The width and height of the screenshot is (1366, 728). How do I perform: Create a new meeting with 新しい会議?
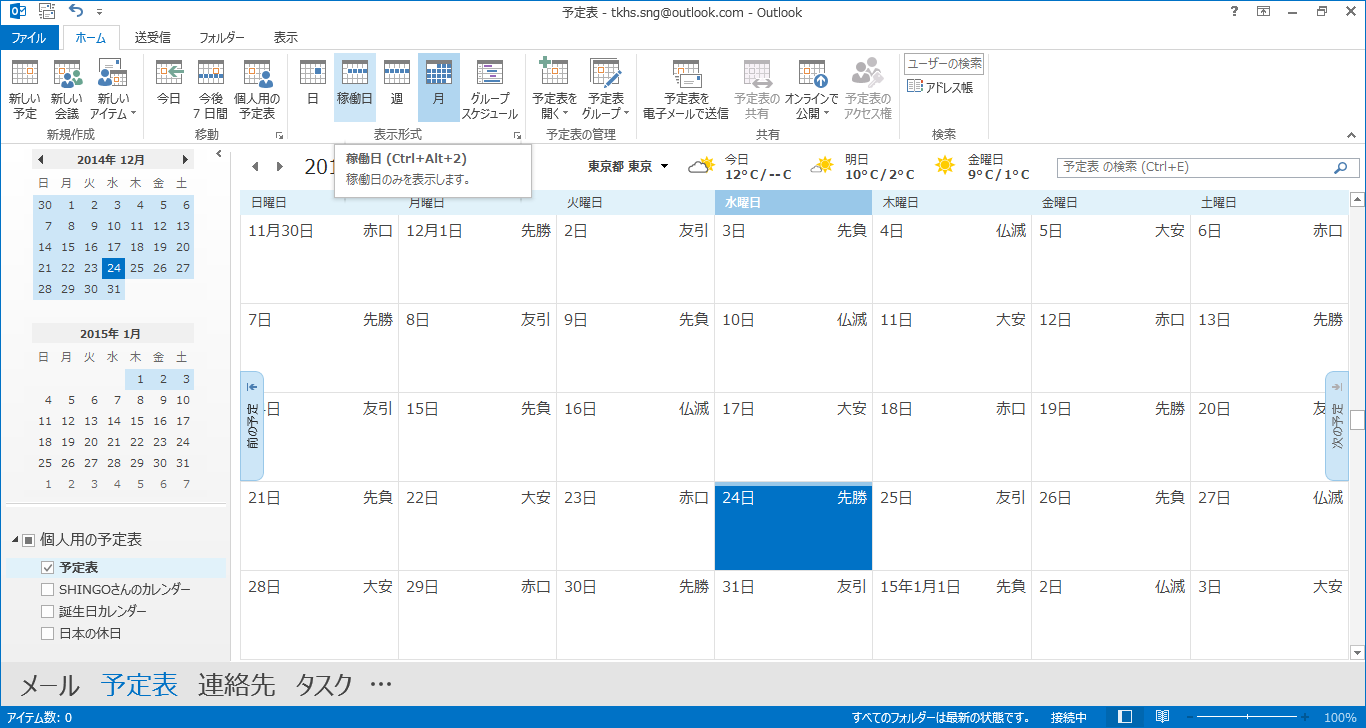click(x=67, y=89)
